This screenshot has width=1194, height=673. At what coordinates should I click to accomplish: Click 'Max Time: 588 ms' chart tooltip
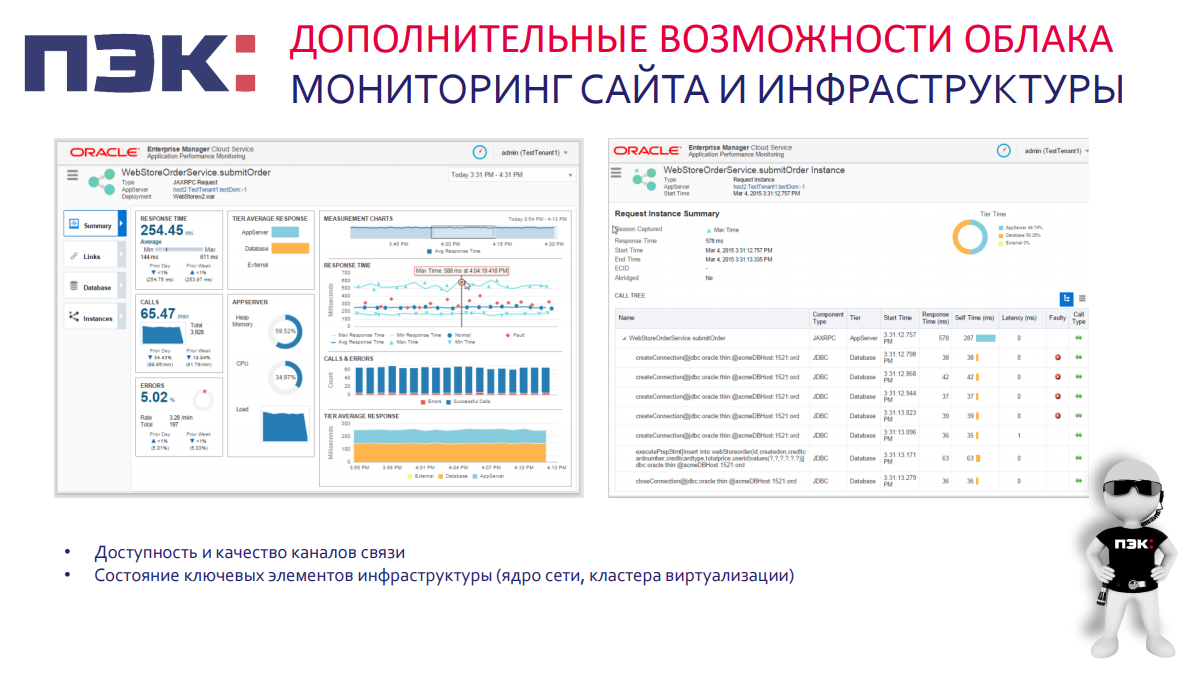tap(461, 271)
